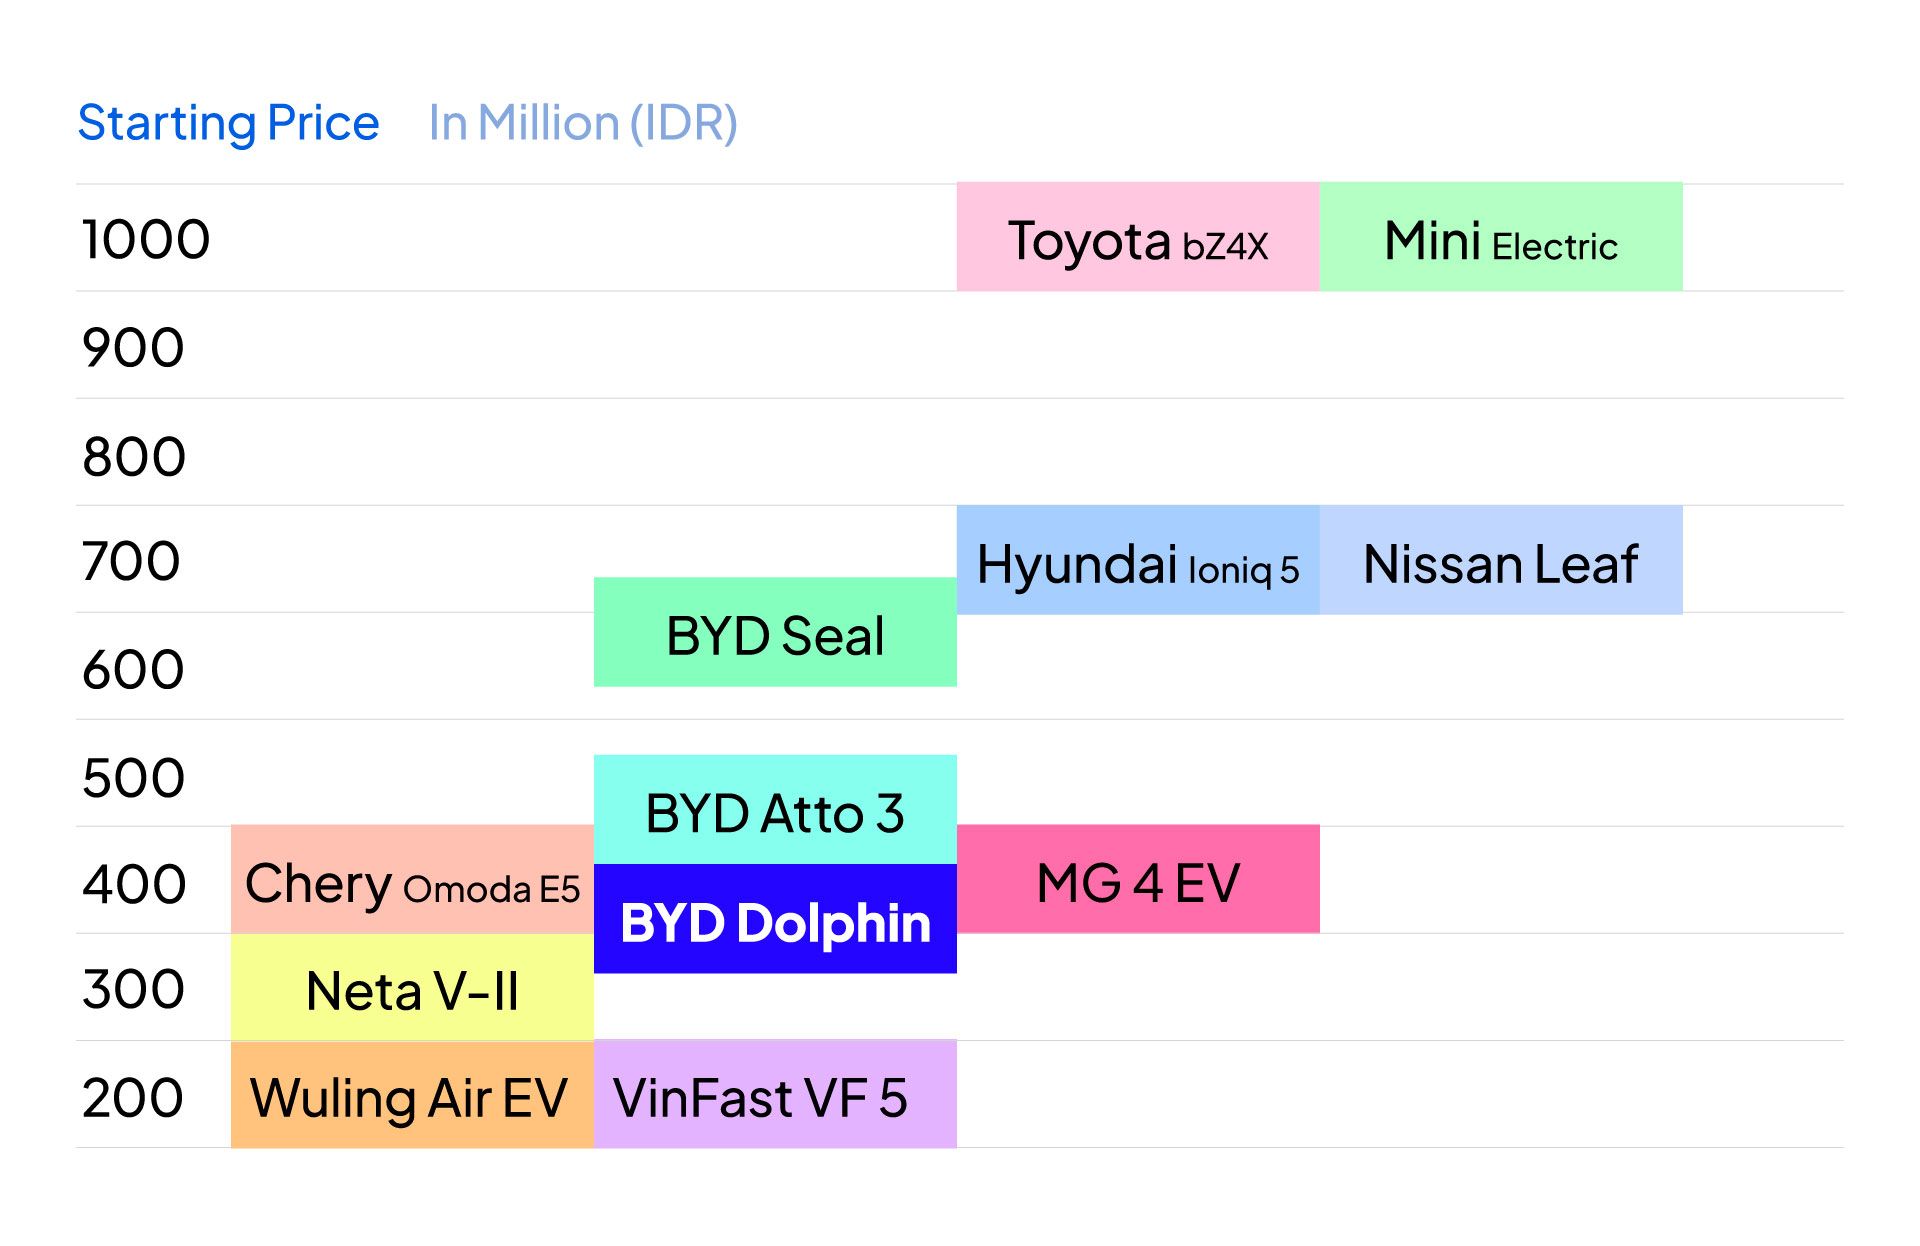Click the "Starting Price" heading
Screen dimensions: 1920x1246
pyautogui.click(x=229, y=123)
